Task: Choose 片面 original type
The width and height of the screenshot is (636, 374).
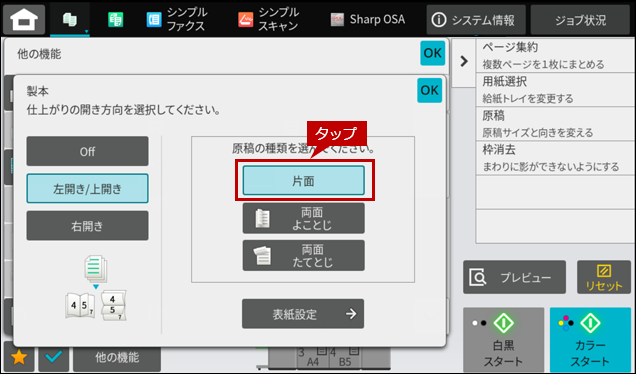Action: click(x=303, y=181)
